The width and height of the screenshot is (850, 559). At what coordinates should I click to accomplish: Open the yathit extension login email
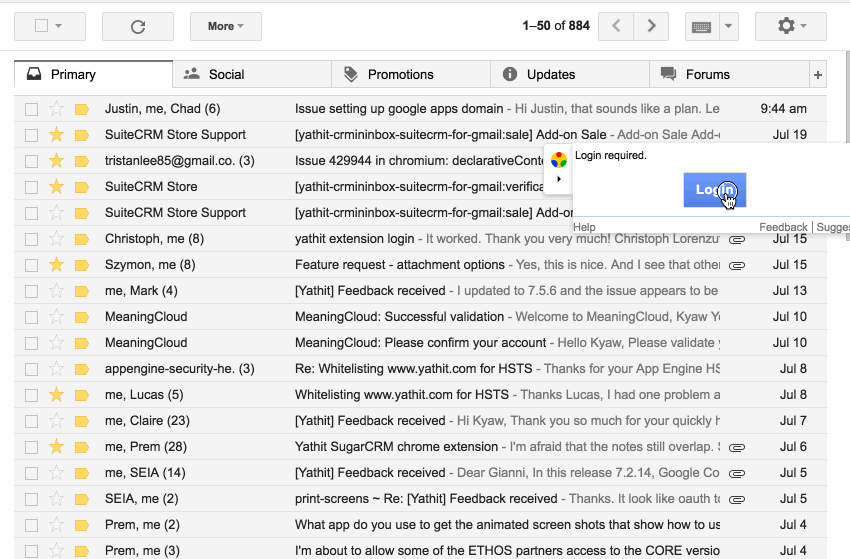420,239
